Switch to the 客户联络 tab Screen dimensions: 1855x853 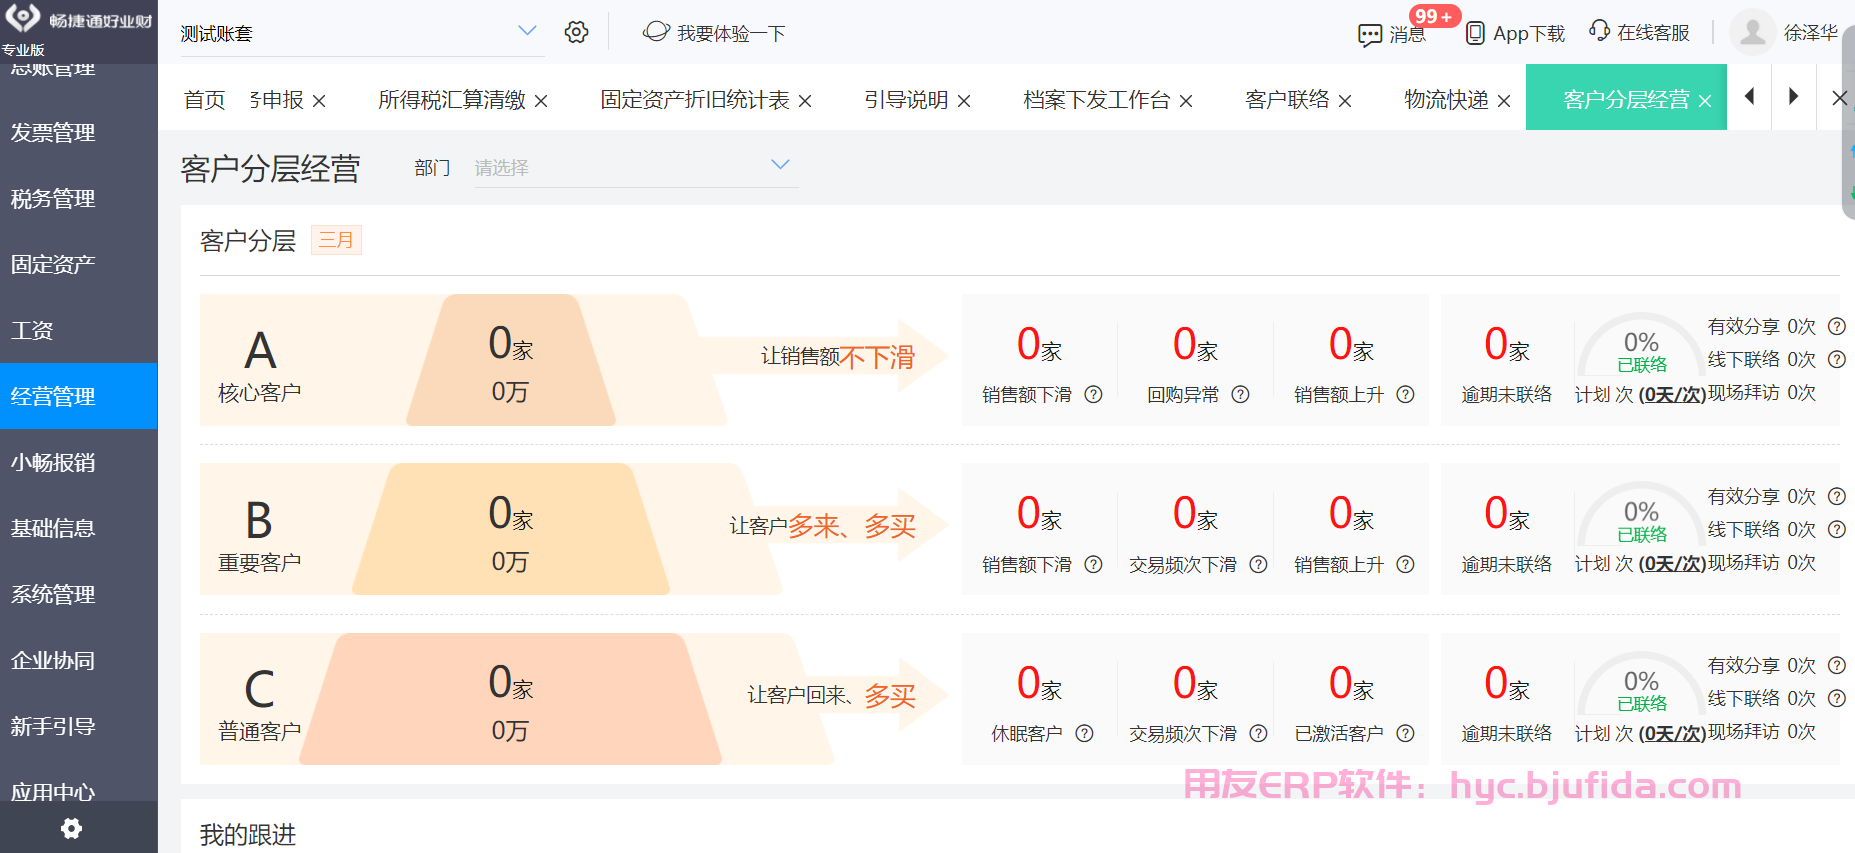tap(1287, 100)
